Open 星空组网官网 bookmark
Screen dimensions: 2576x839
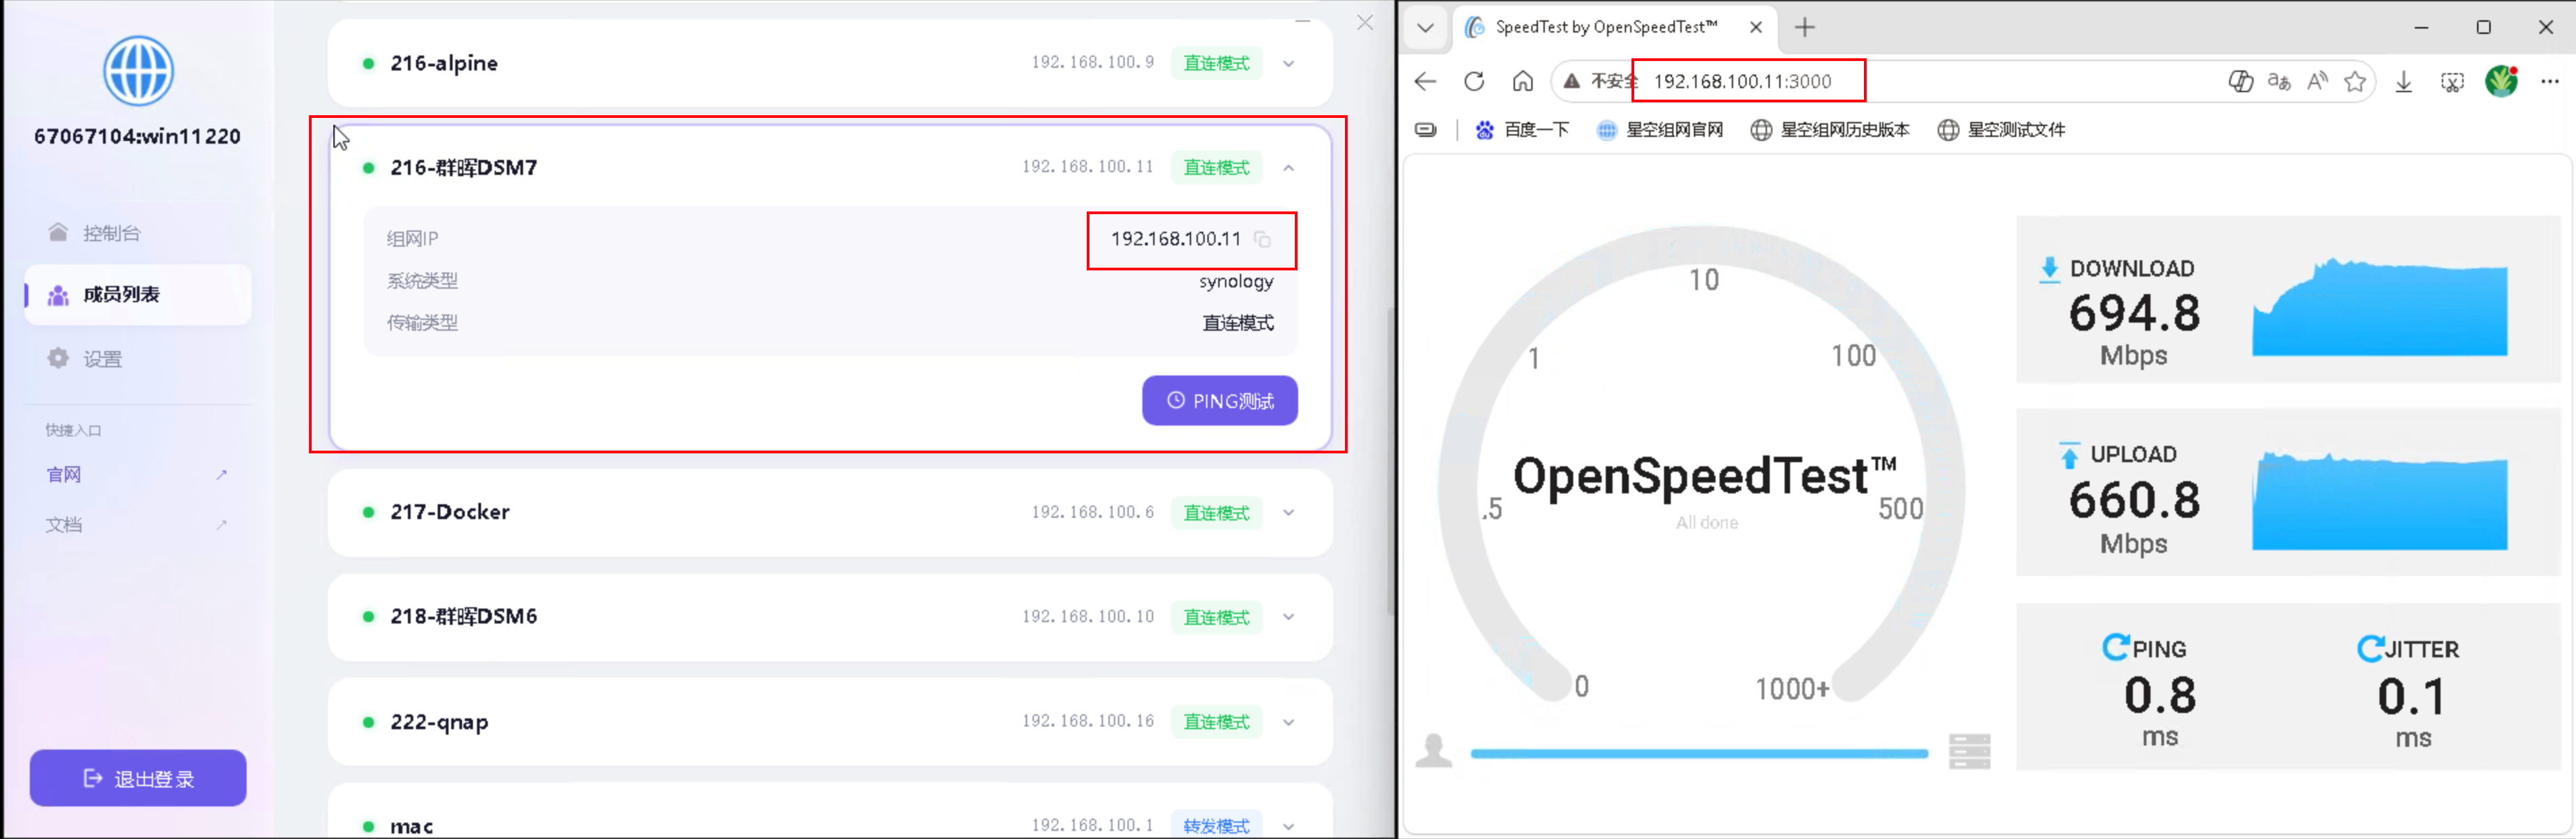click(x=1660, y=130)
